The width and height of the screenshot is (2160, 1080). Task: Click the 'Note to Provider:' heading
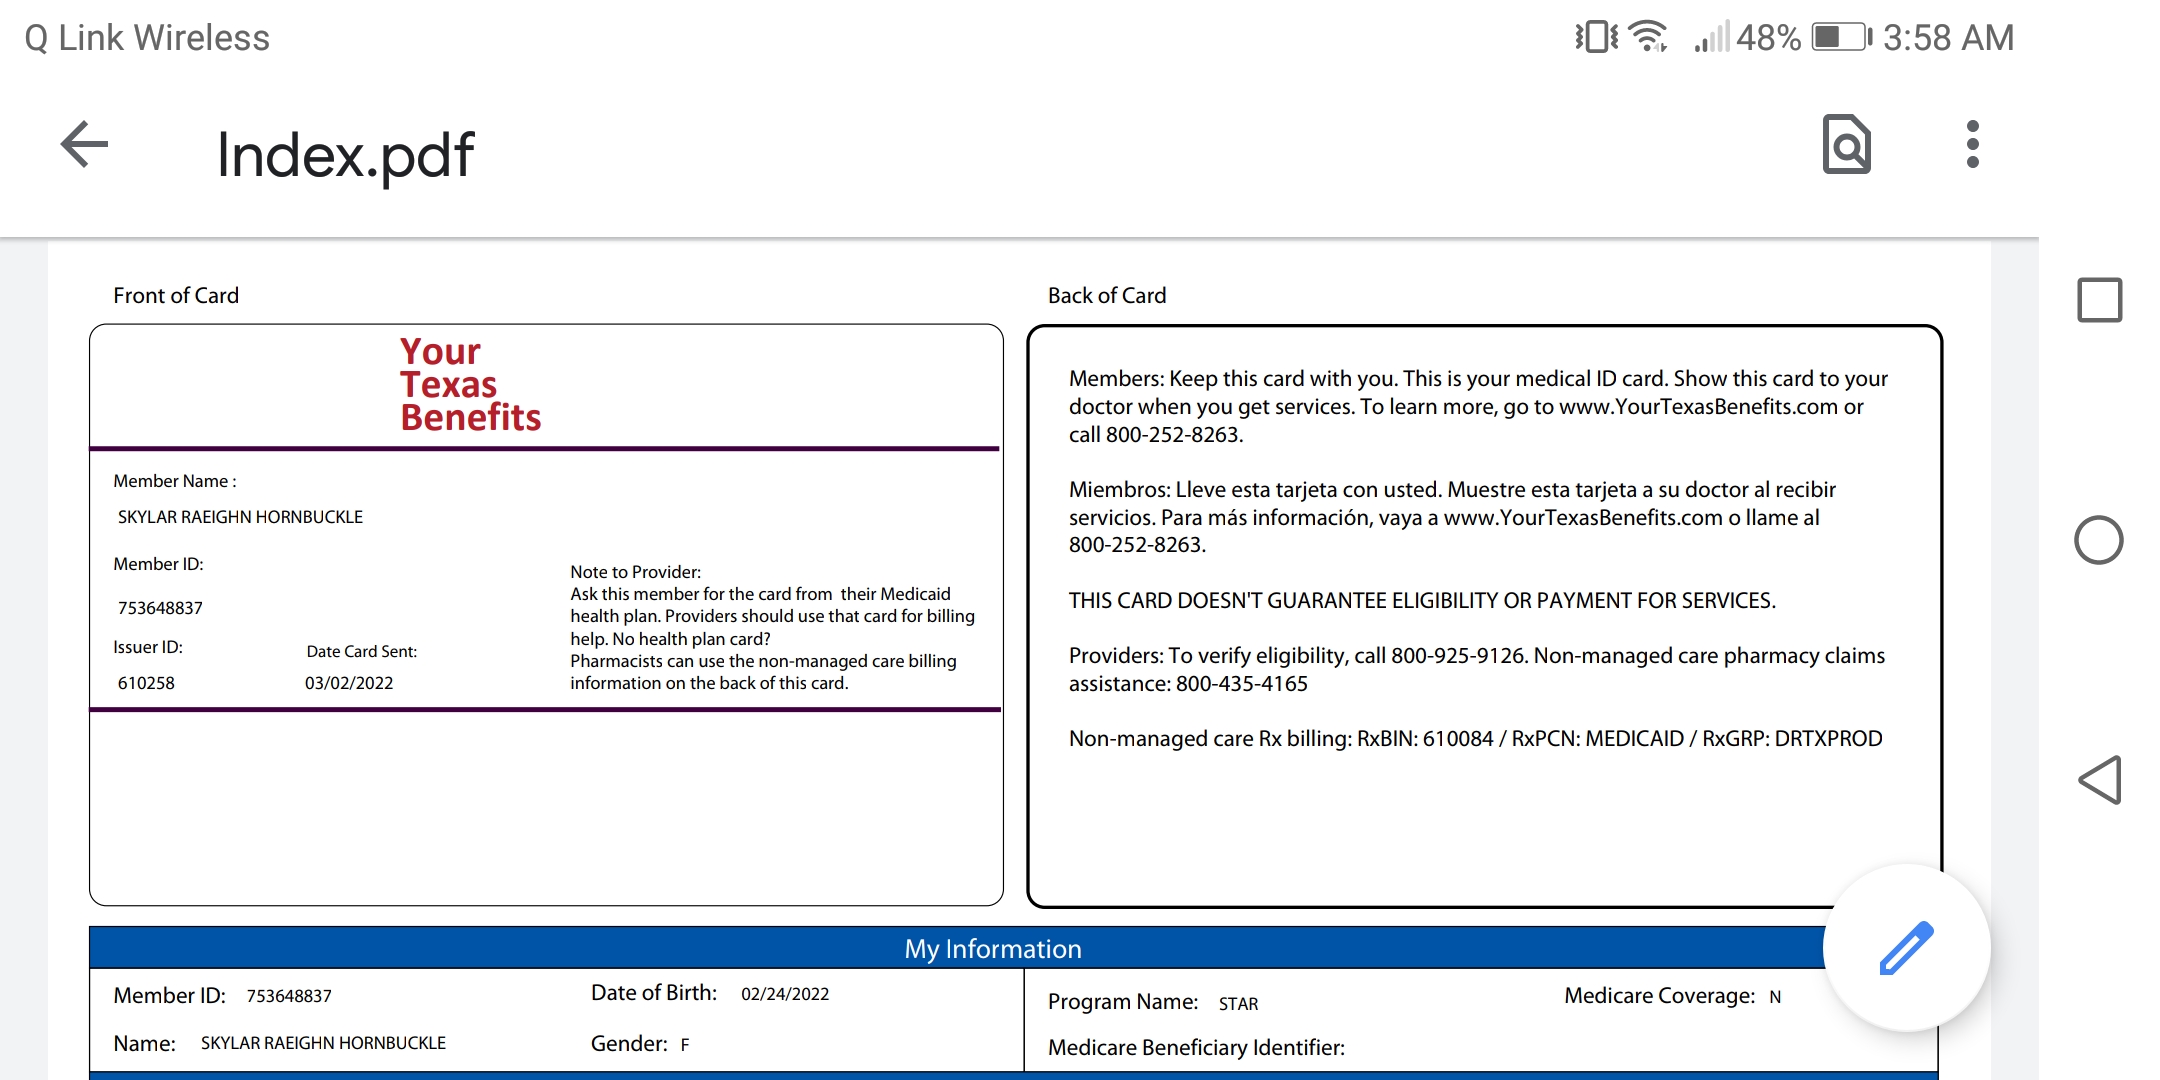coord(635,572)
